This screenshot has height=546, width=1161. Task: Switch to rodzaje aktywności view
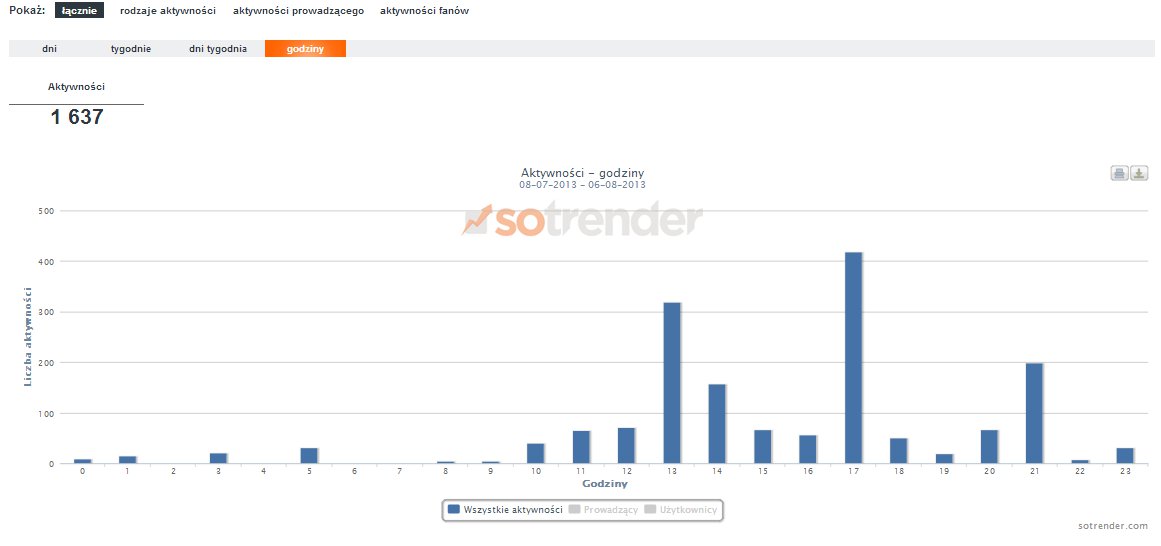(167, 11)
